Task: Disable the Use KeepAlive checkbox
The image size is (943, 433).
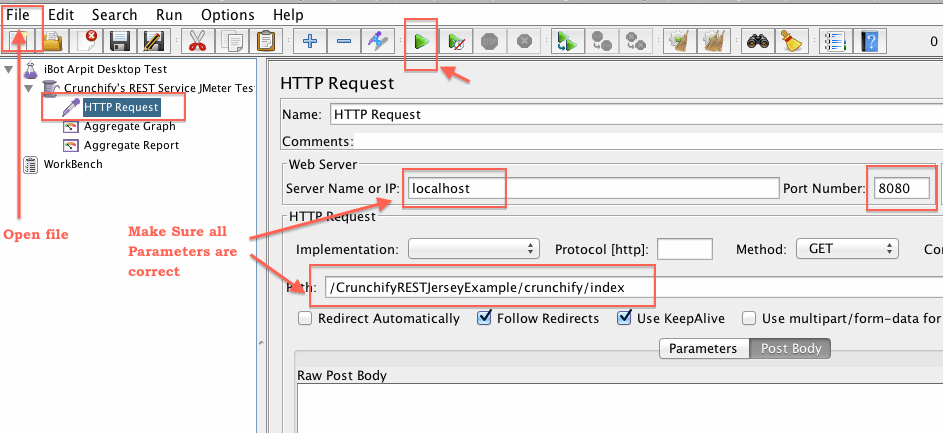Action: (624, 319)
